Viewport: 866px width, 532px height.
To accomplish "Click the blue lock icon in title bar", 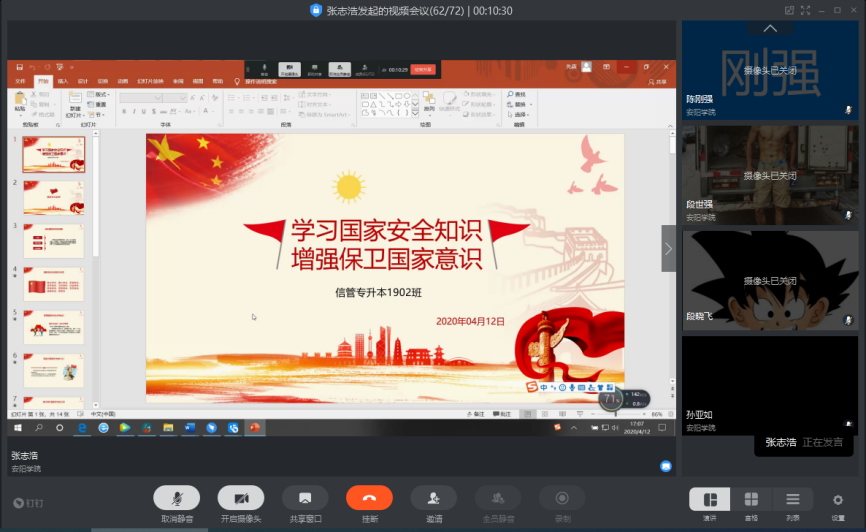I will pos(316,10).
